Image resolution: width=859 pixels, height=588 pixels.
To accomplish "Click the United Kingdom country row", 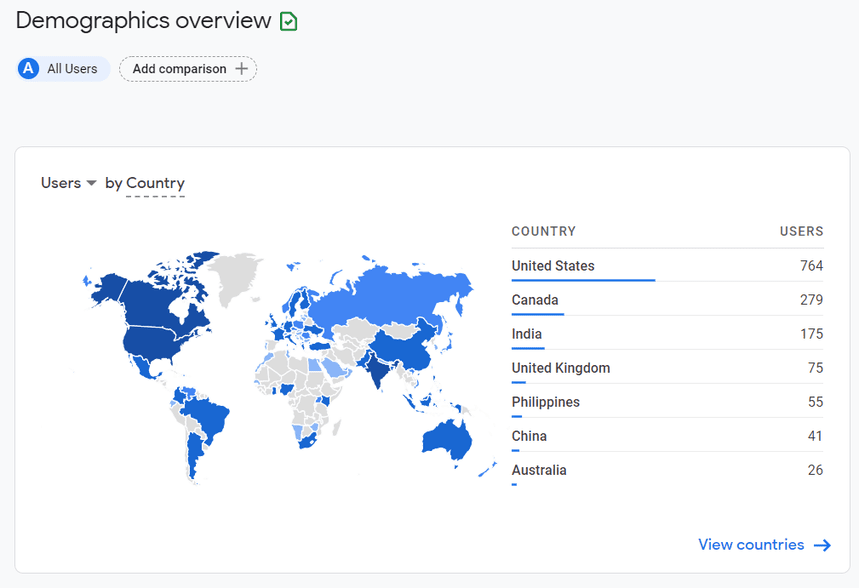I will click(x=560, y=367).
